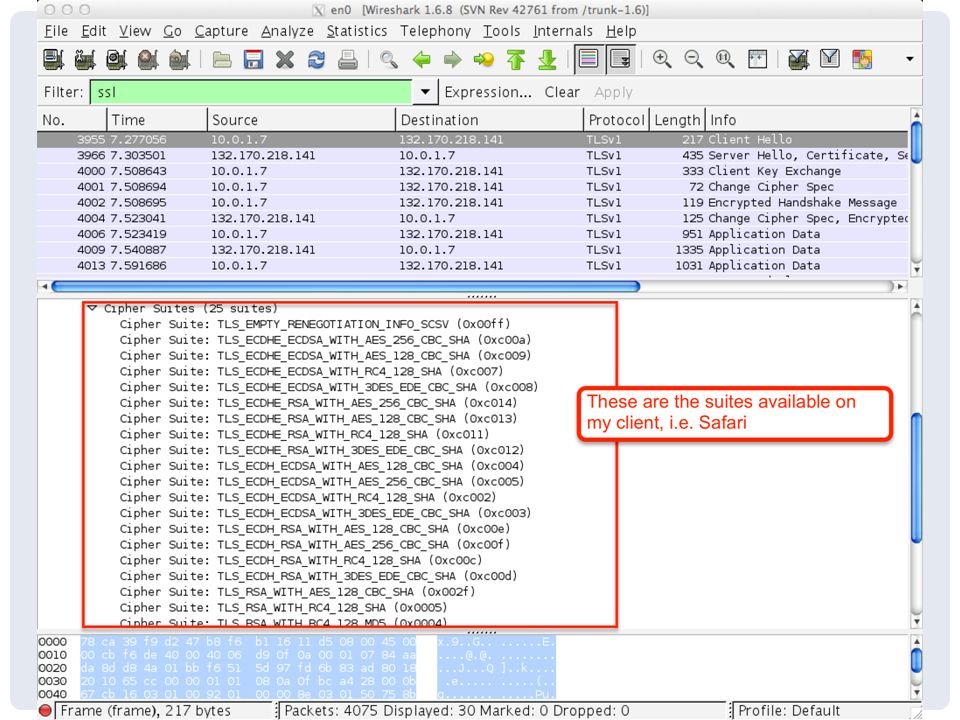The image size is (960, 720).
Task: Open the Statistics menu
Action: click(x=357, y=31)
